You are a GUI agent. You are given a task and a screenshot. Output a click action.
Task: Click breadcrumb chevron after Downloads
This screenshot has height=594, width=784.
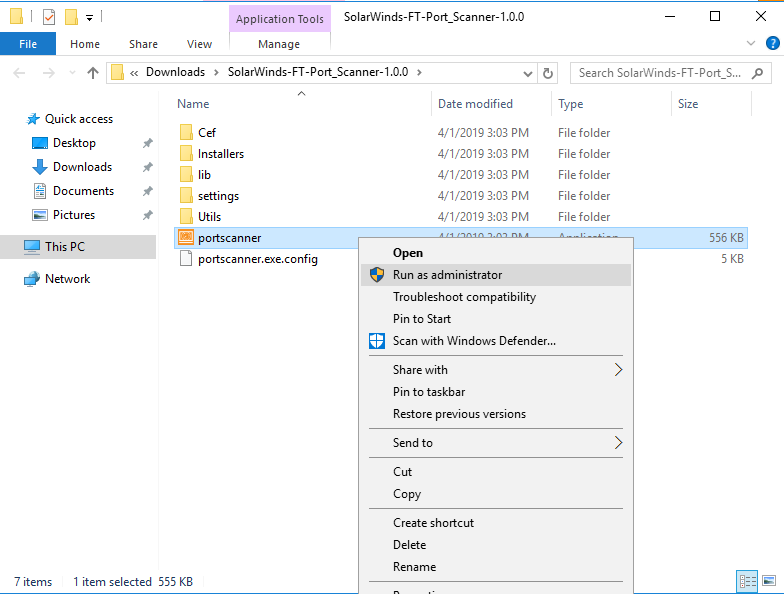pyautogui.click(x=216, y=72)
